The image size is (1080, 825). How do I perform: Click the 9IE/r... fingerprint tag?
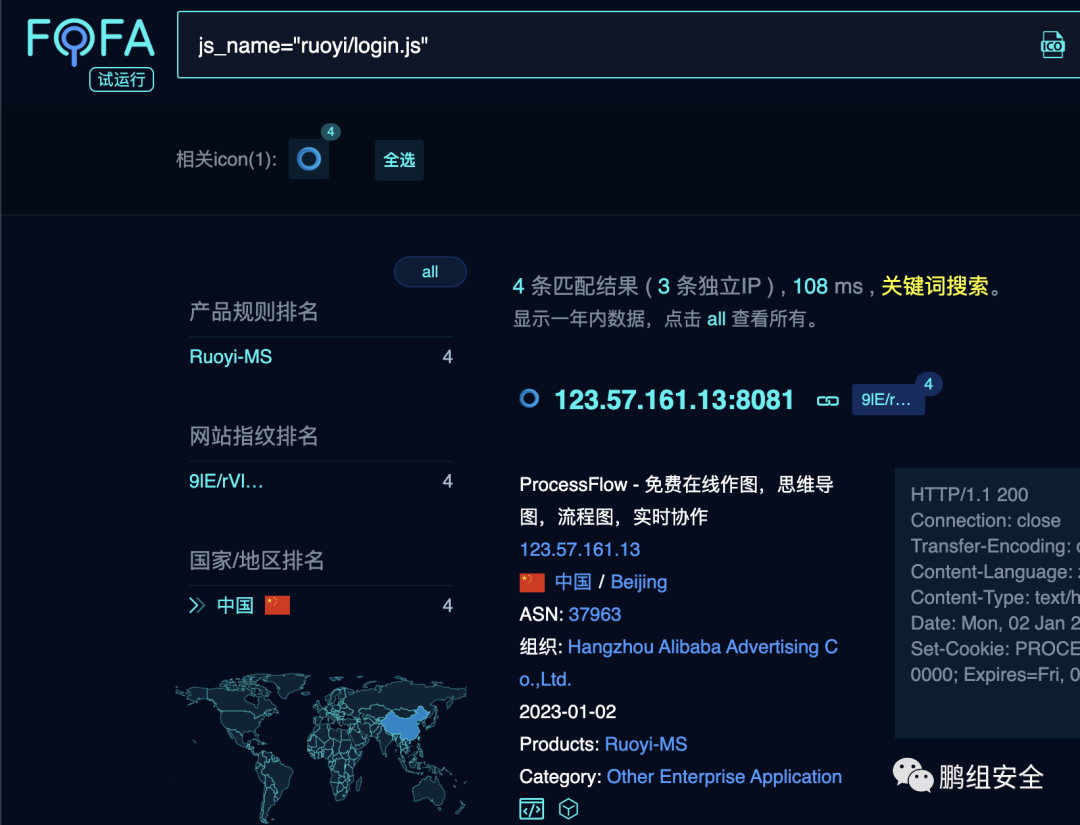point(888,399)
